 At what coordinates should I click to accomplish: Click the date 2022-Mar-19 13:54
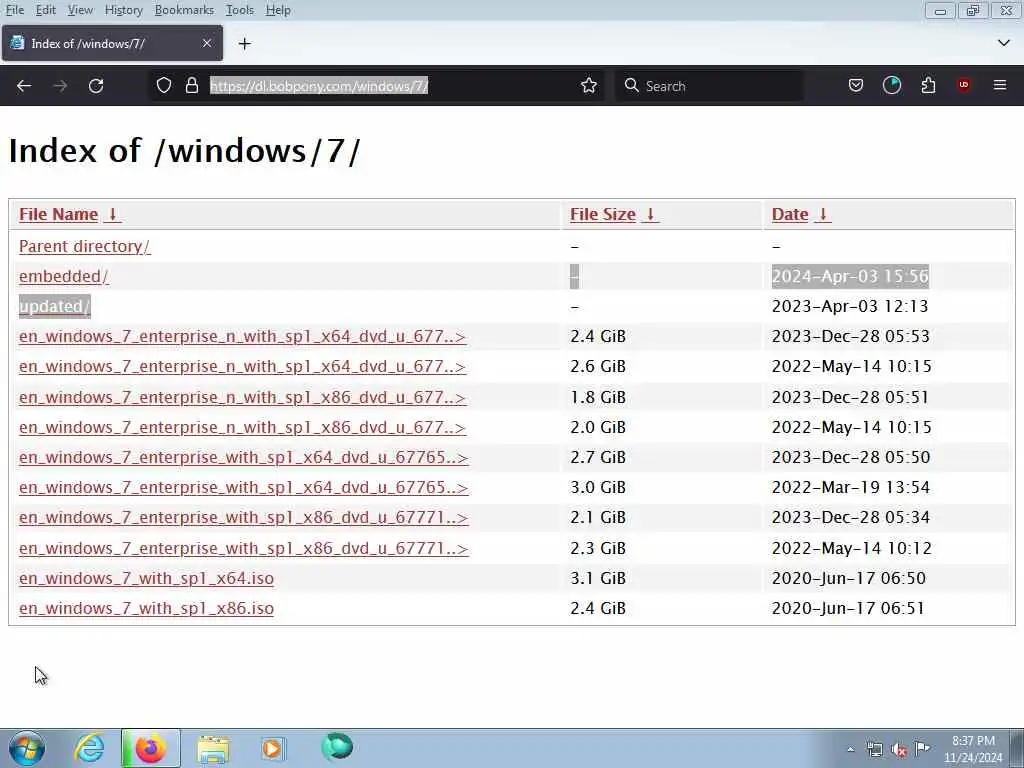(x=851, y=487)
